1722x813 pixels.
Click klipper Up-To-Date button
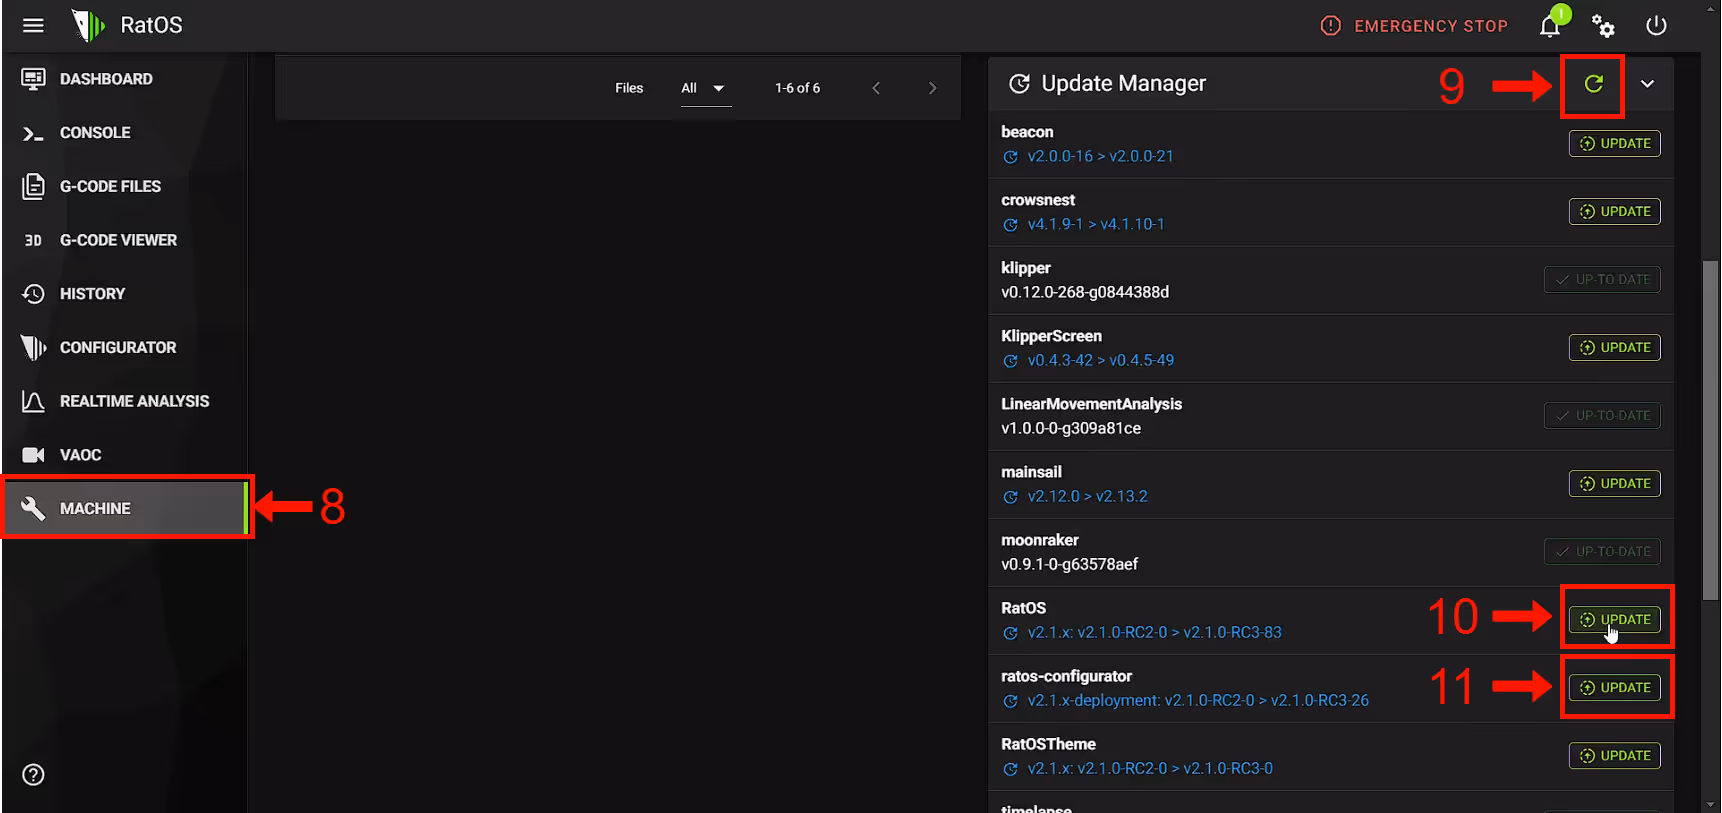pos(1602,279)
